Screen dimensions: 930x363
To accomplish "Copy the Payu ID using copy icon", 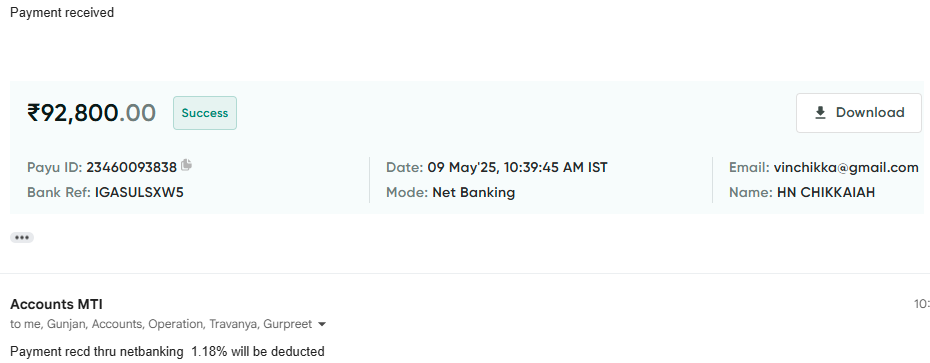I will pos(186,165).
